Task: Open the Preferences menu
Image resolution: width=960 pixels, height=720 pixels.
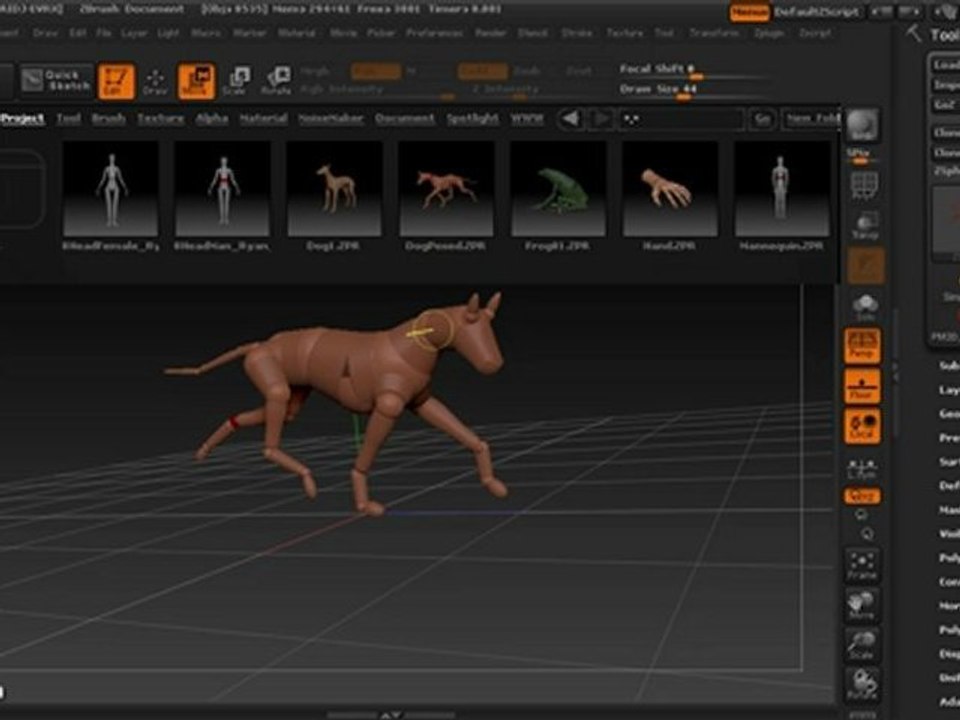Action: coord(433,32)
